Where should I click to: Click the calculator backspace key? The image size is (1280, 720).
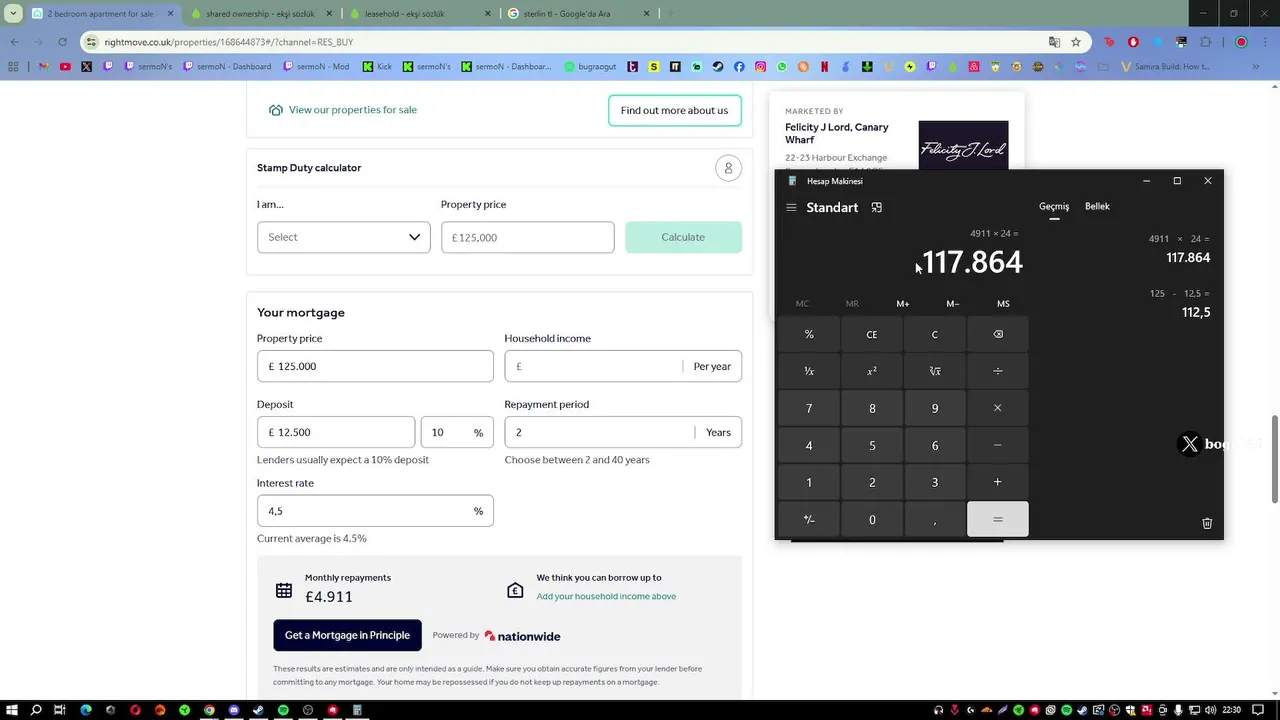(998, 334)
